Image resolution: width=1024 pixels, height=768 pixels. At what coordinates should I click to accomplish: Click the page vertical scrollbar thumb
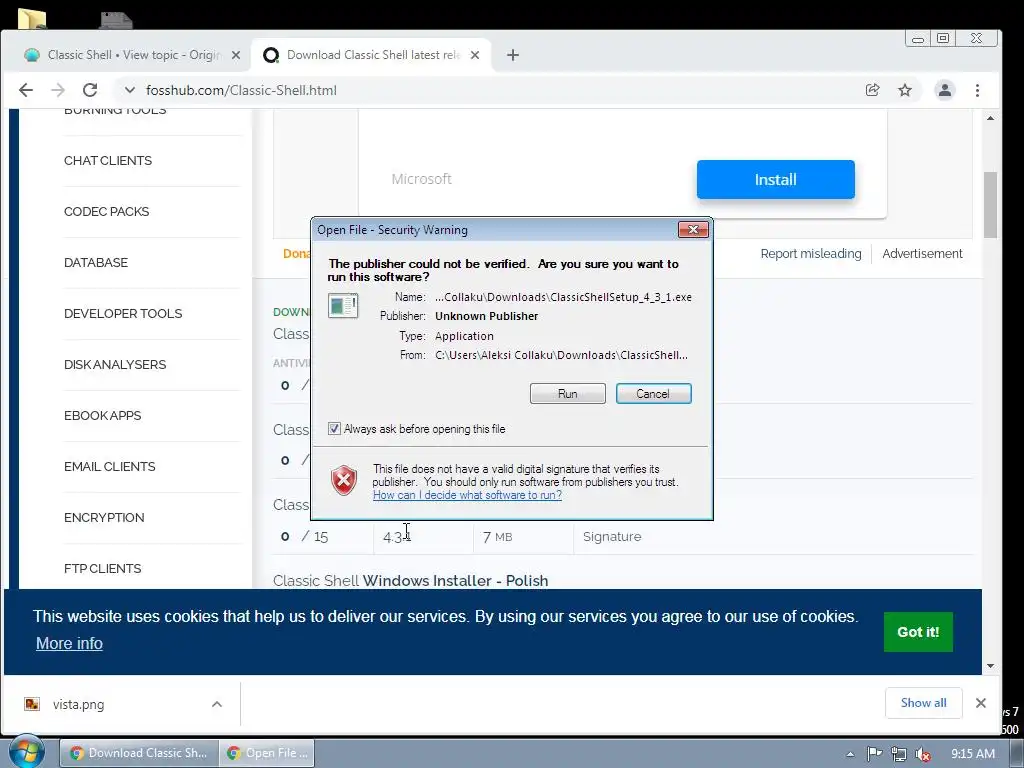pyautogui.click(x=991, y=204)
